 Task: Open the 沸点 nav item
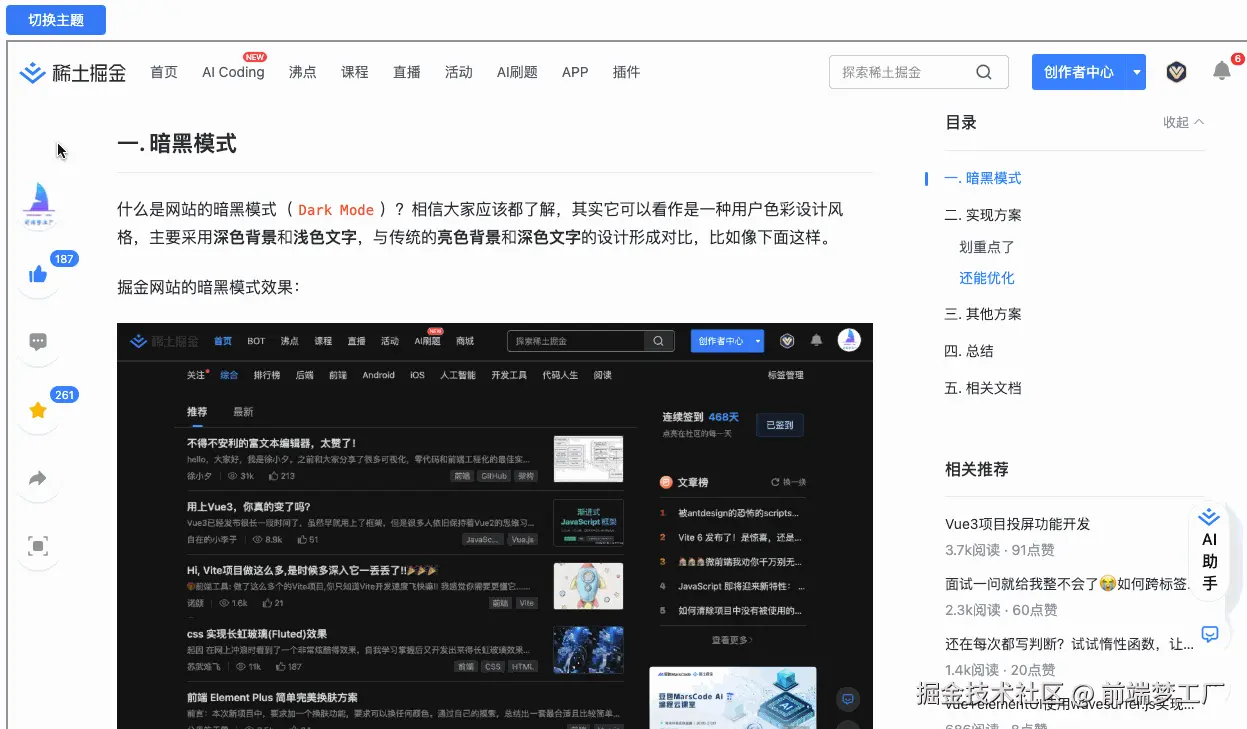point(303,72)
